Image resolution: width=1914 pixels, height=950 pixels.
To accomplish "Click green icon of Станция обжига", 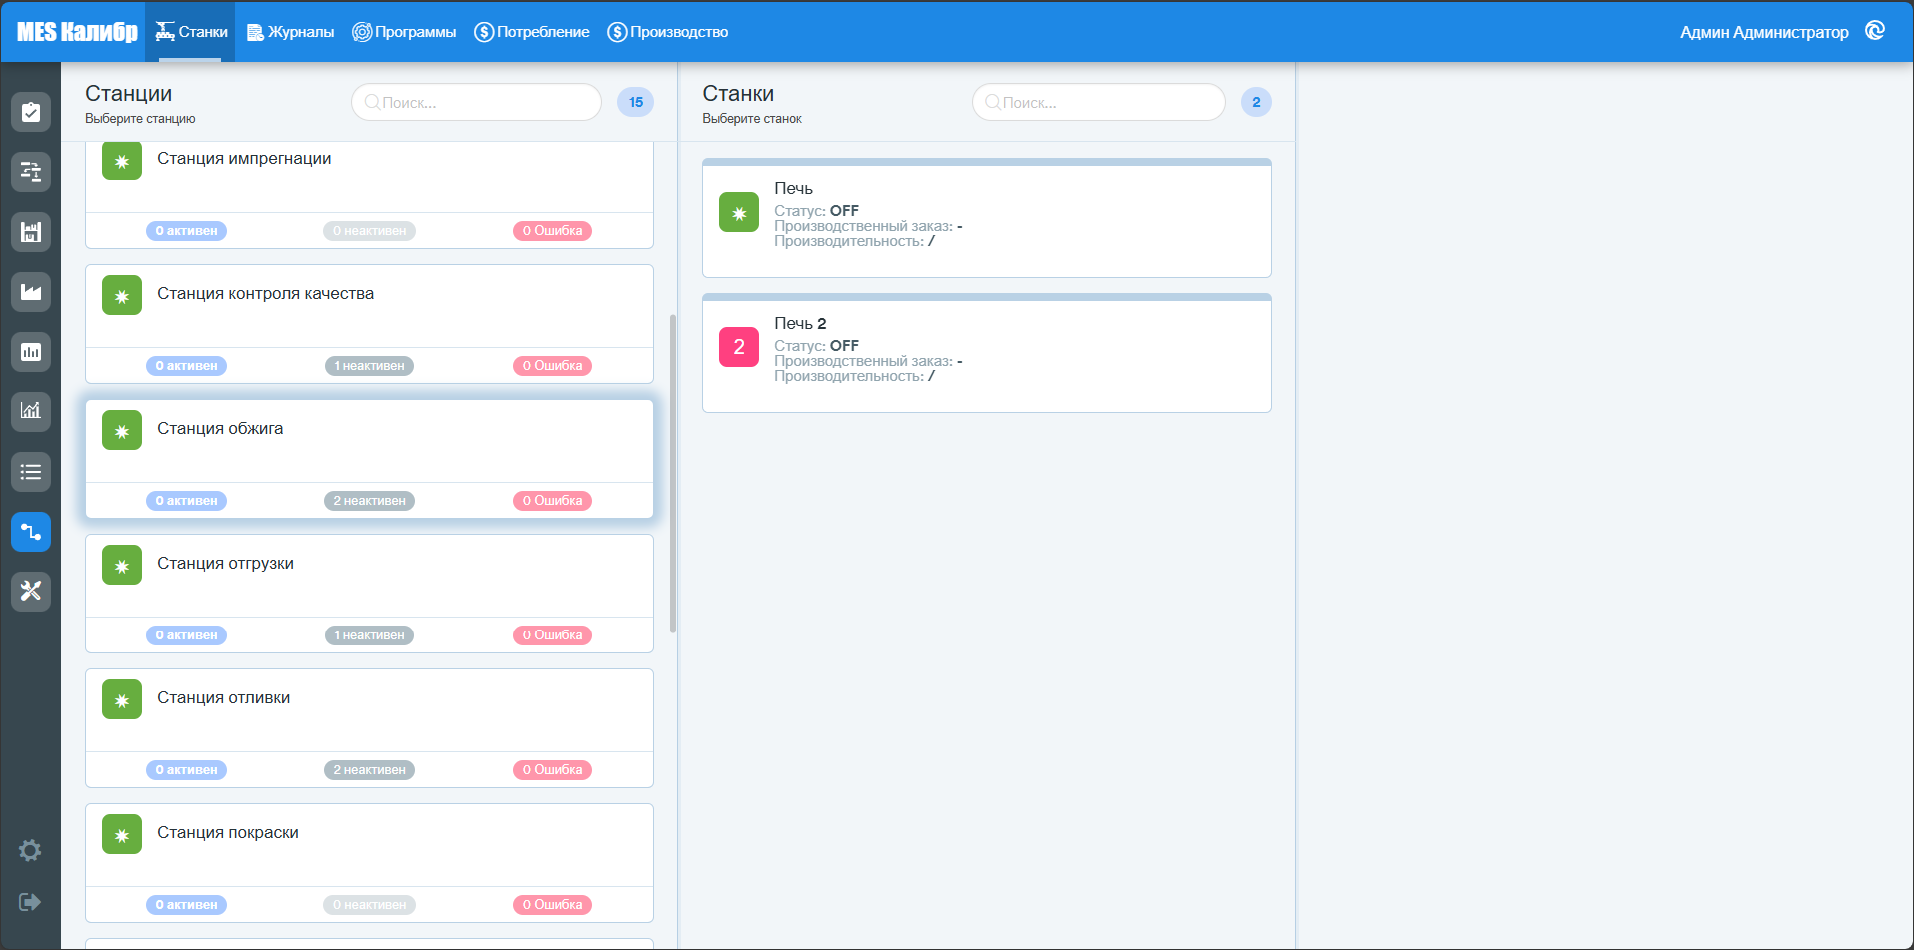I will (122, 430).
